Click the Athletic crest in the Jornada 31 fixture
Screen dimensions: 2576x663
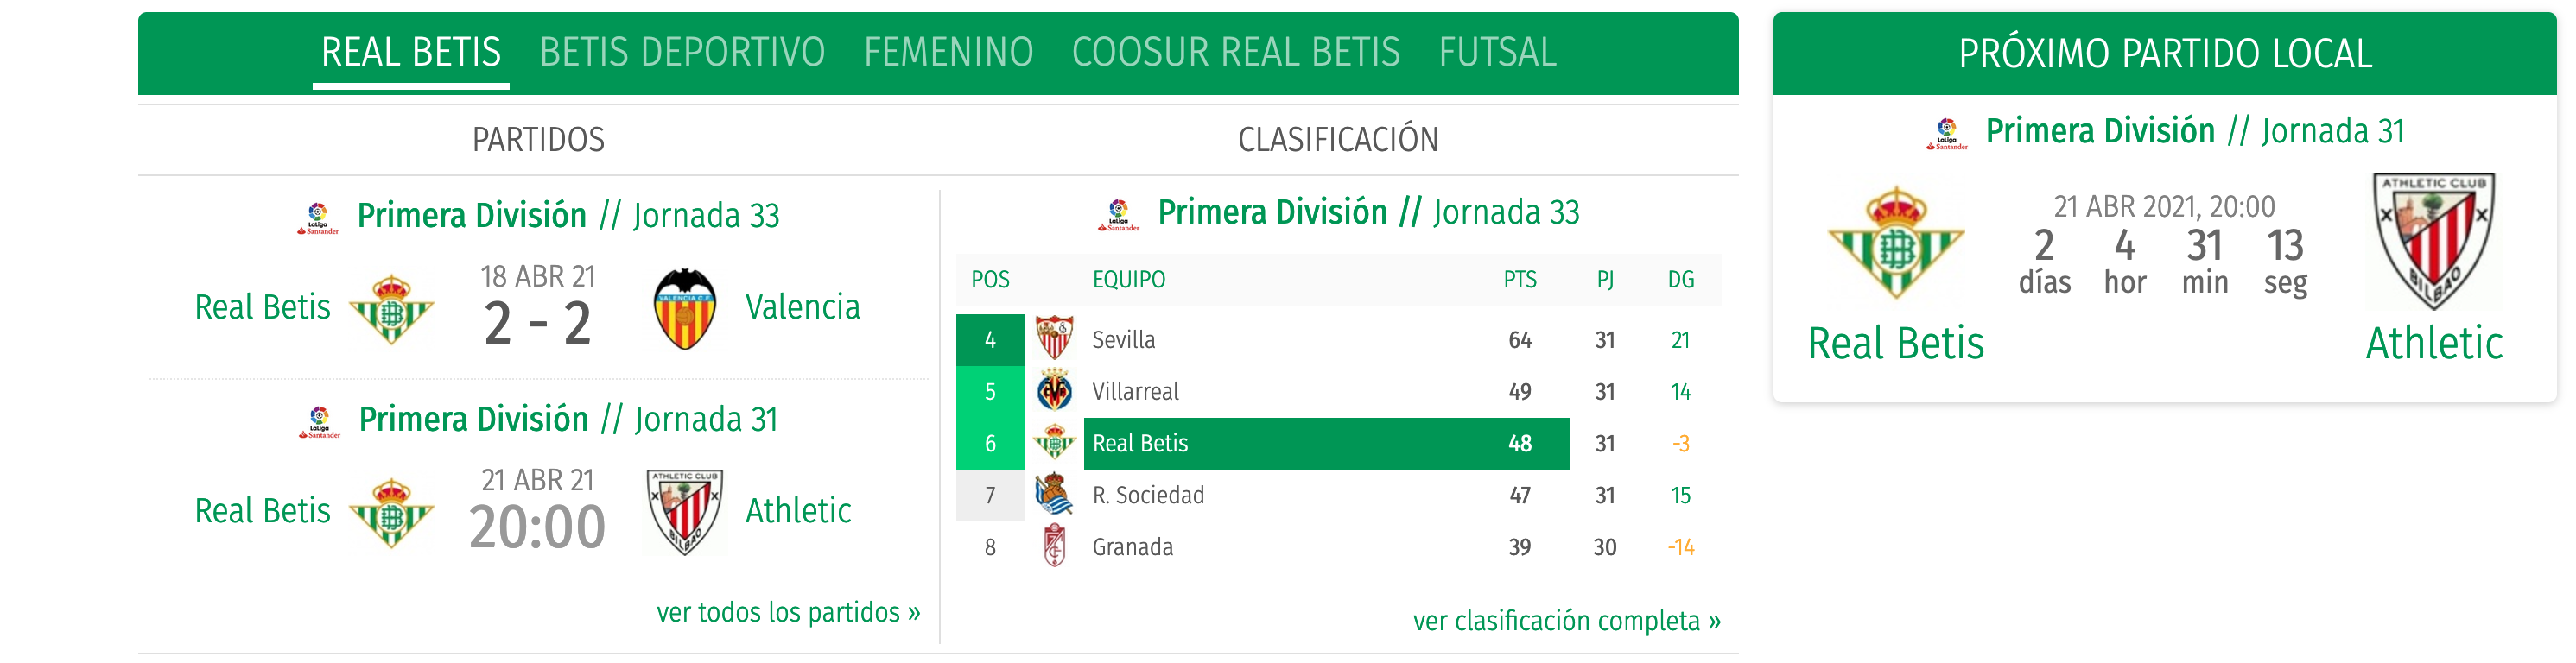pyautogui.click(x=685, y=512)
